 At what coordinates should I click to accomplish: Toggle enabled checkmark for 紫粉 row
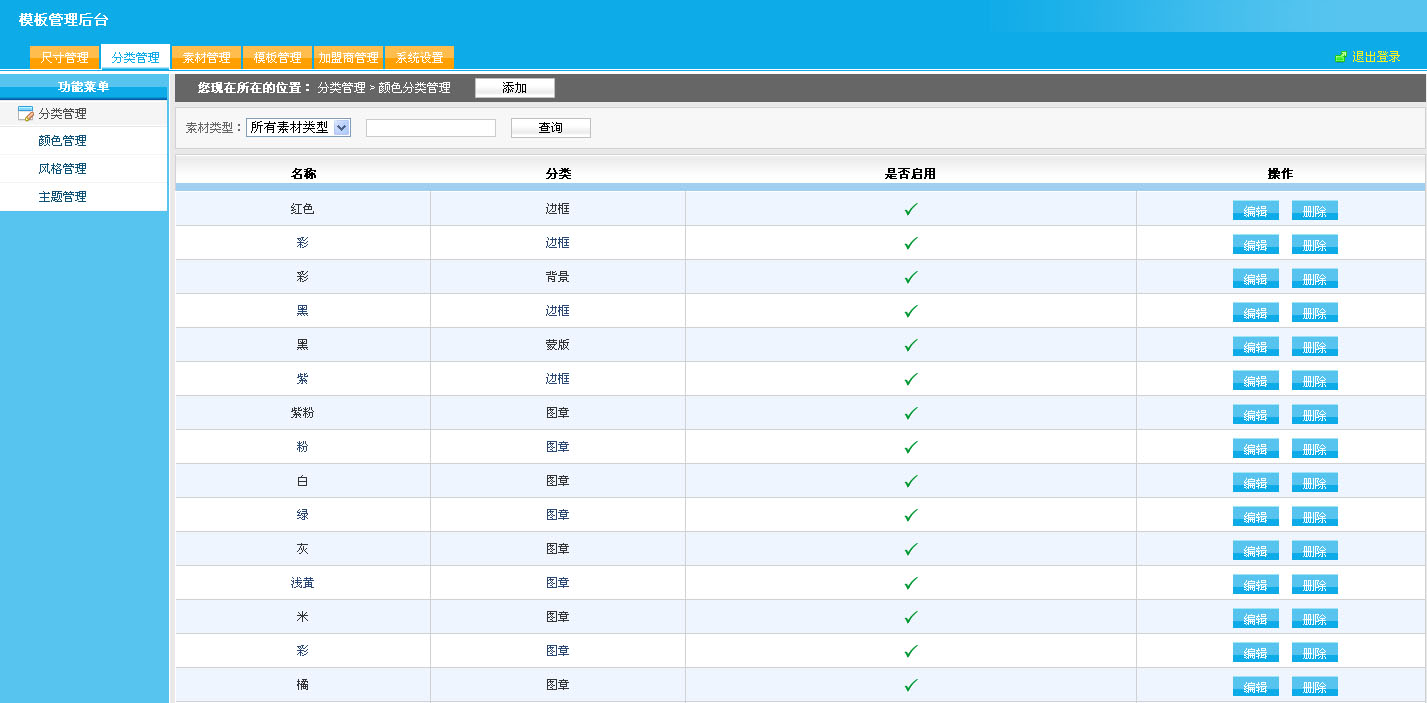point(911,413)
